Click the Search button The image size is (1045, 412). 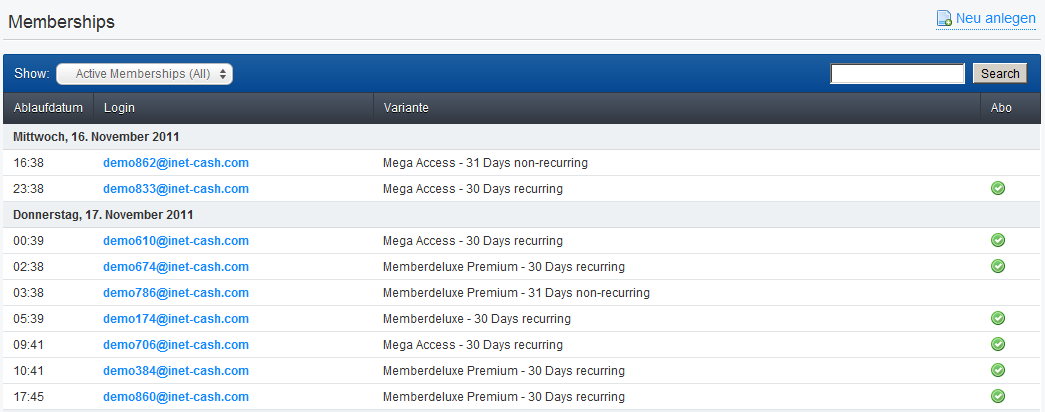[1000, 73]
